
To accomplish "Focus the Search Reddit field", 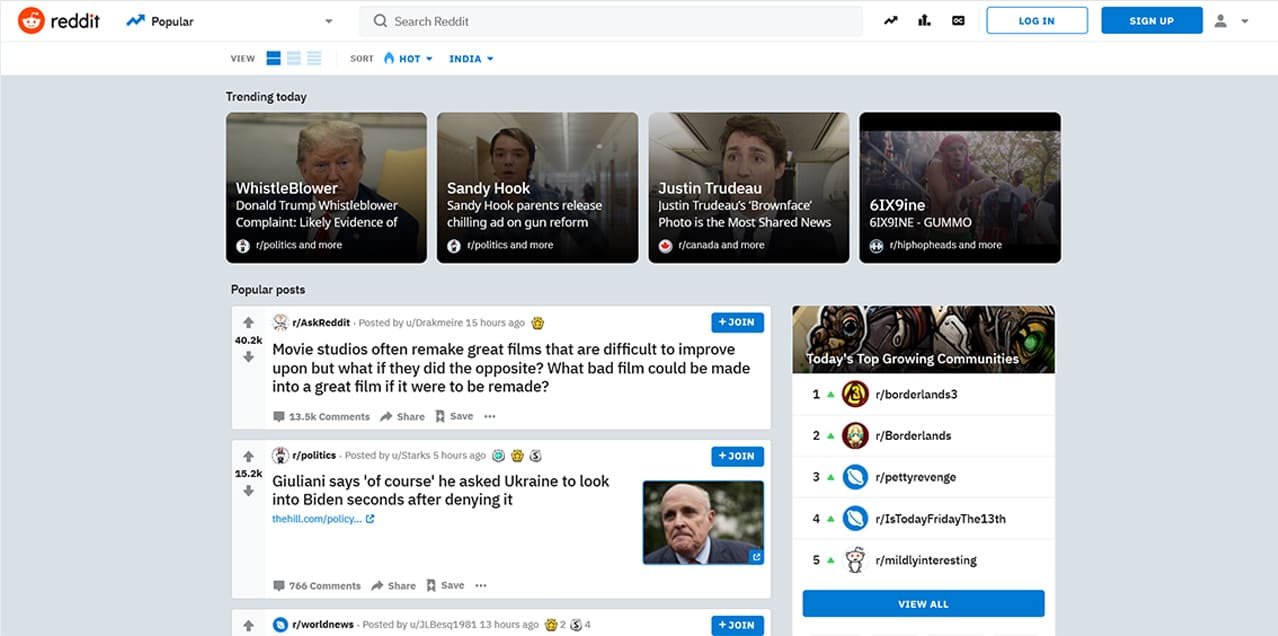I will click(x=610, y=21).
